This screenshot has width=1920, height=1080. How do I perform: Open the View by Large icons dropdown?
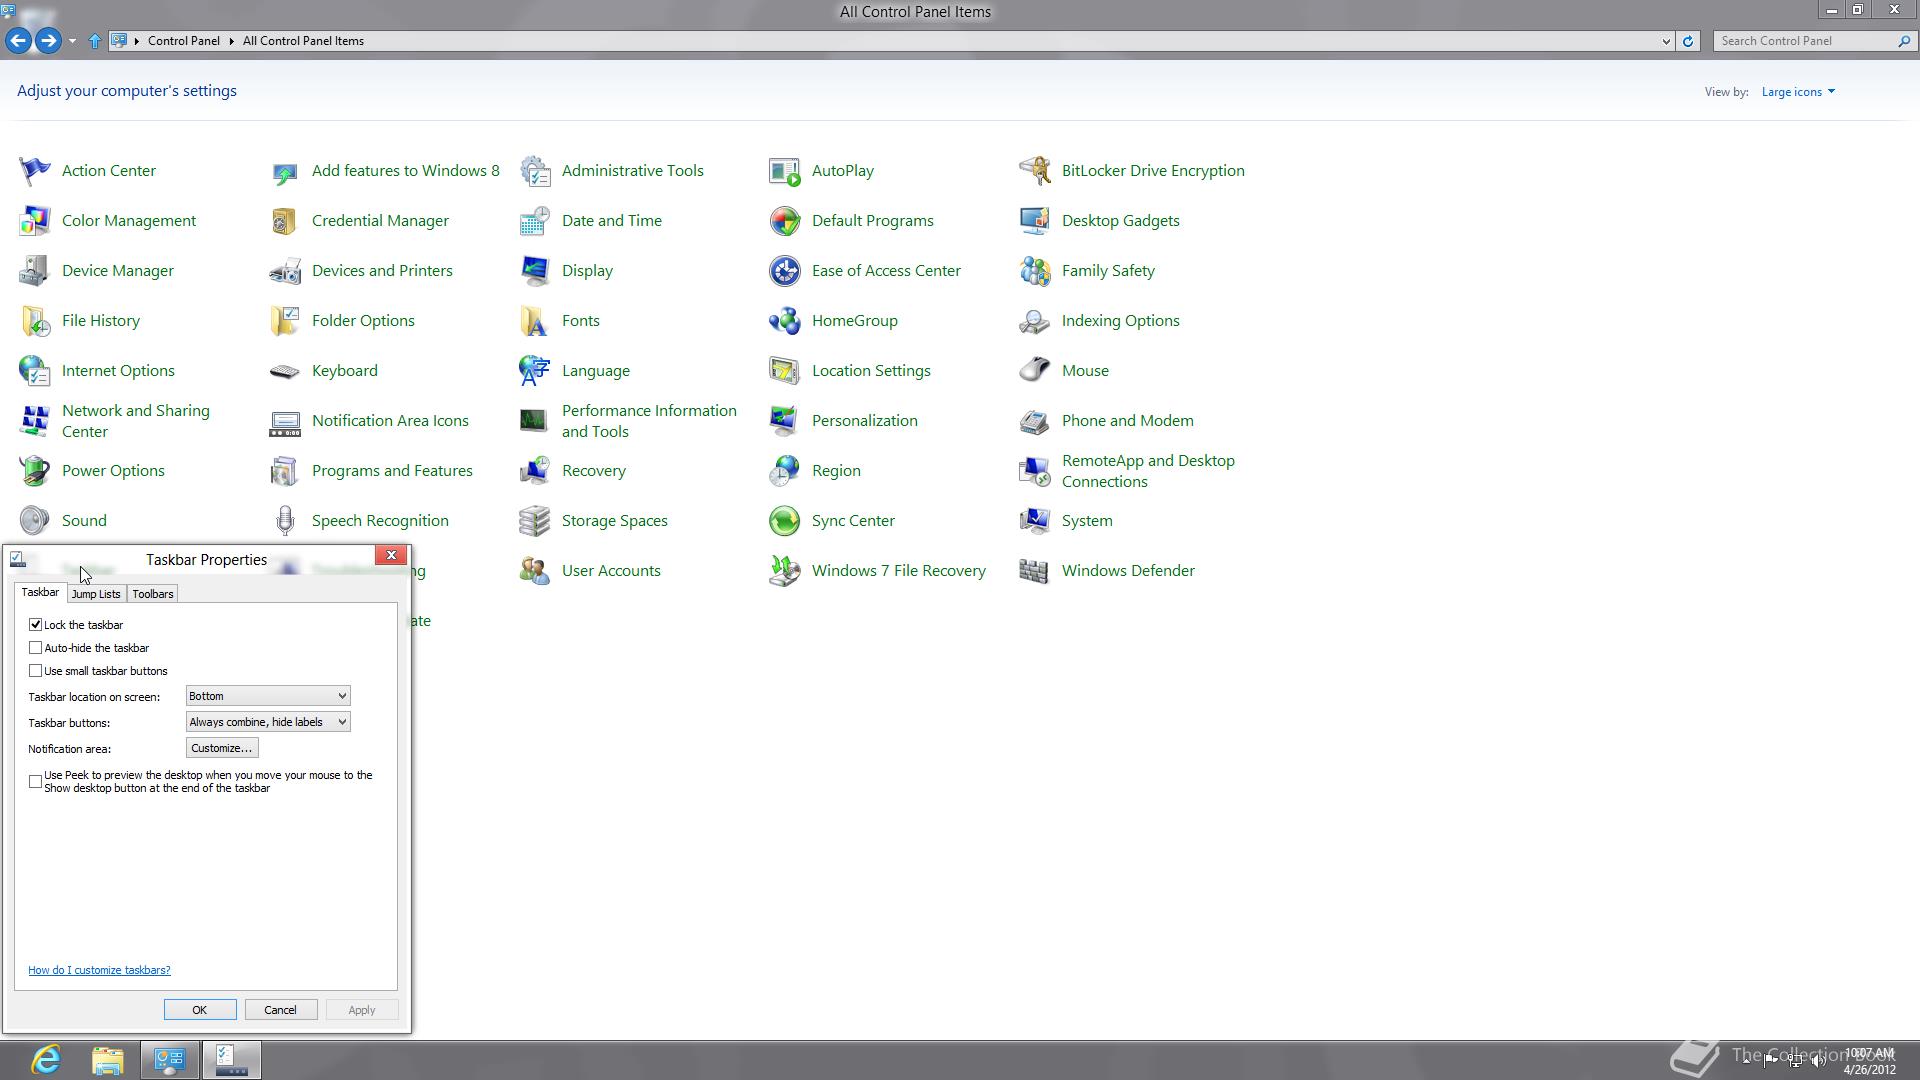click(1797, 92)
